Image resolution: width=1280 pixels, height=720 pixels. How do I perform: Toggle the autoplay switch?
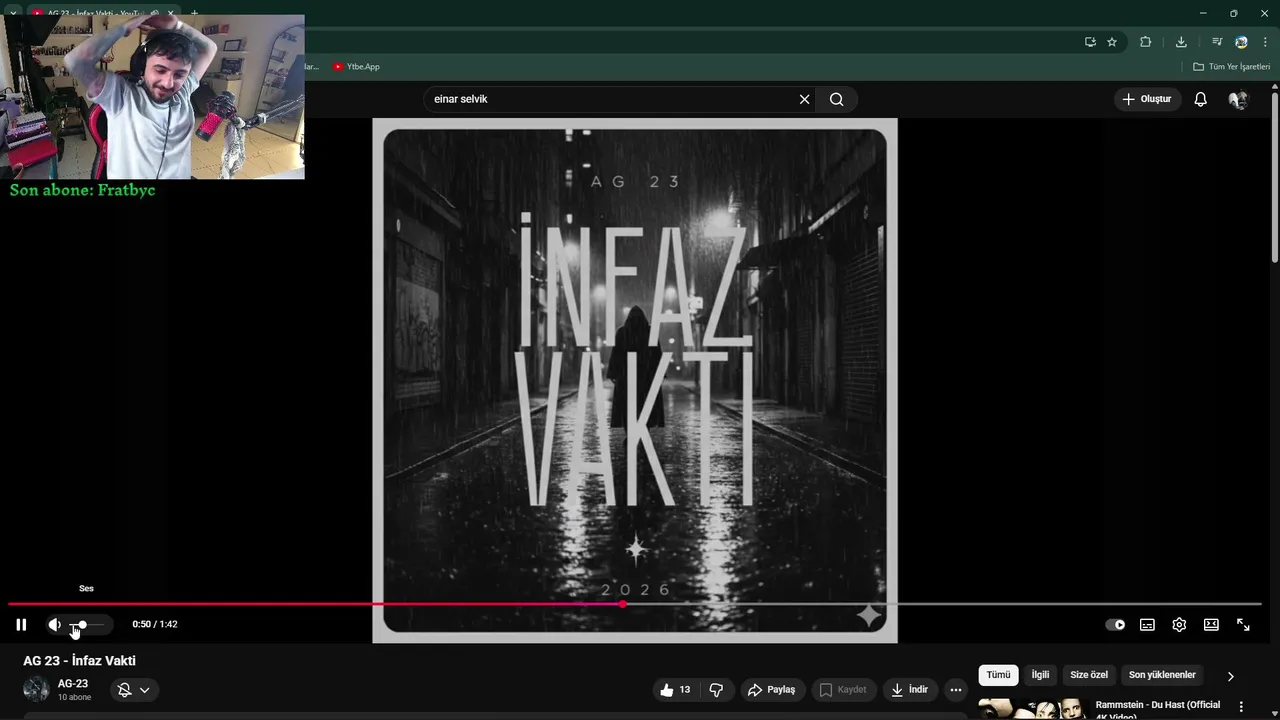coord(1115,625)
